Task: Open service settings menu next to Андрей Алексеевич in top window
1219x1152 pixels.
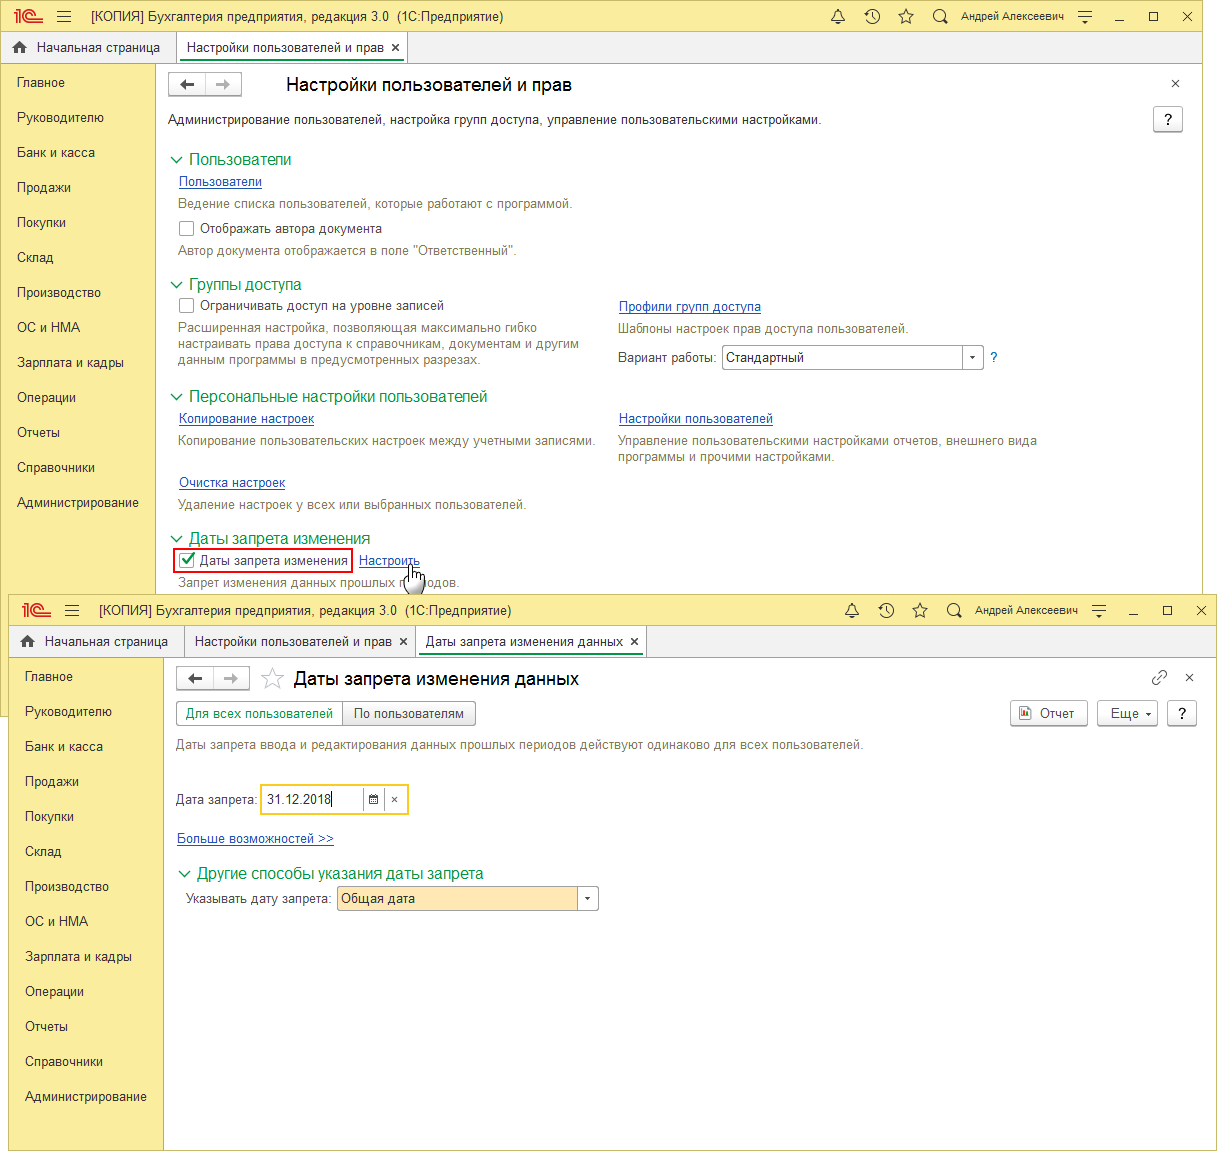Action: 1085,17
